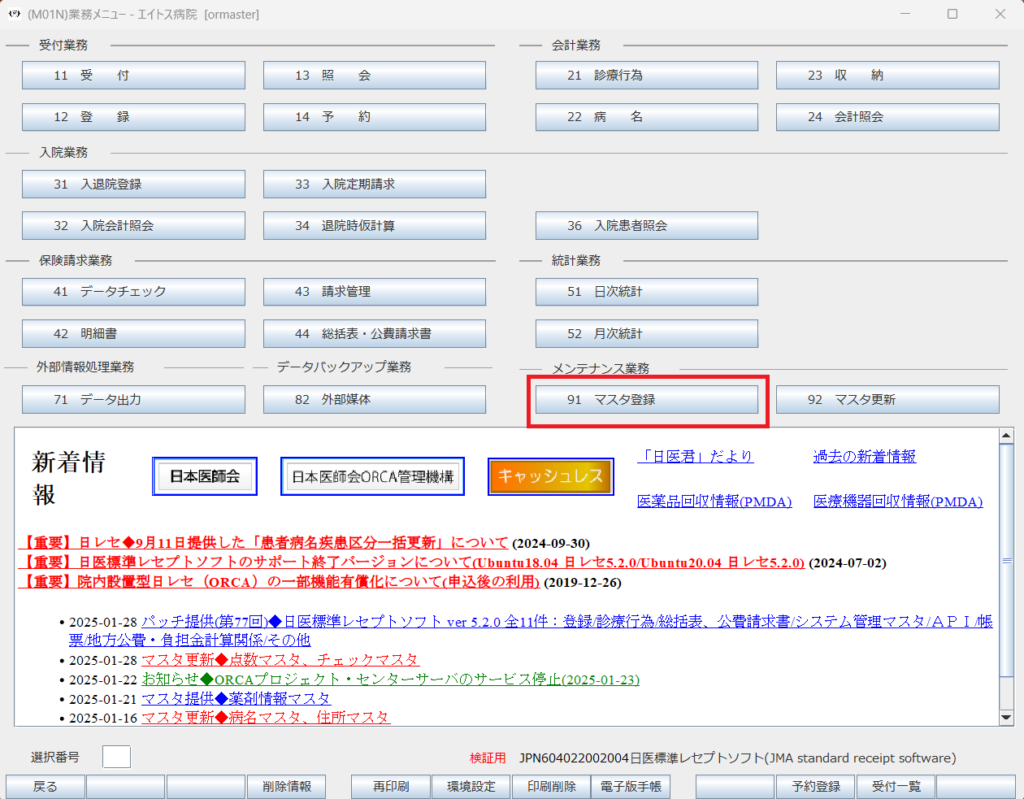Select the 予約 (appointment) button 14

tap(374, 117)
